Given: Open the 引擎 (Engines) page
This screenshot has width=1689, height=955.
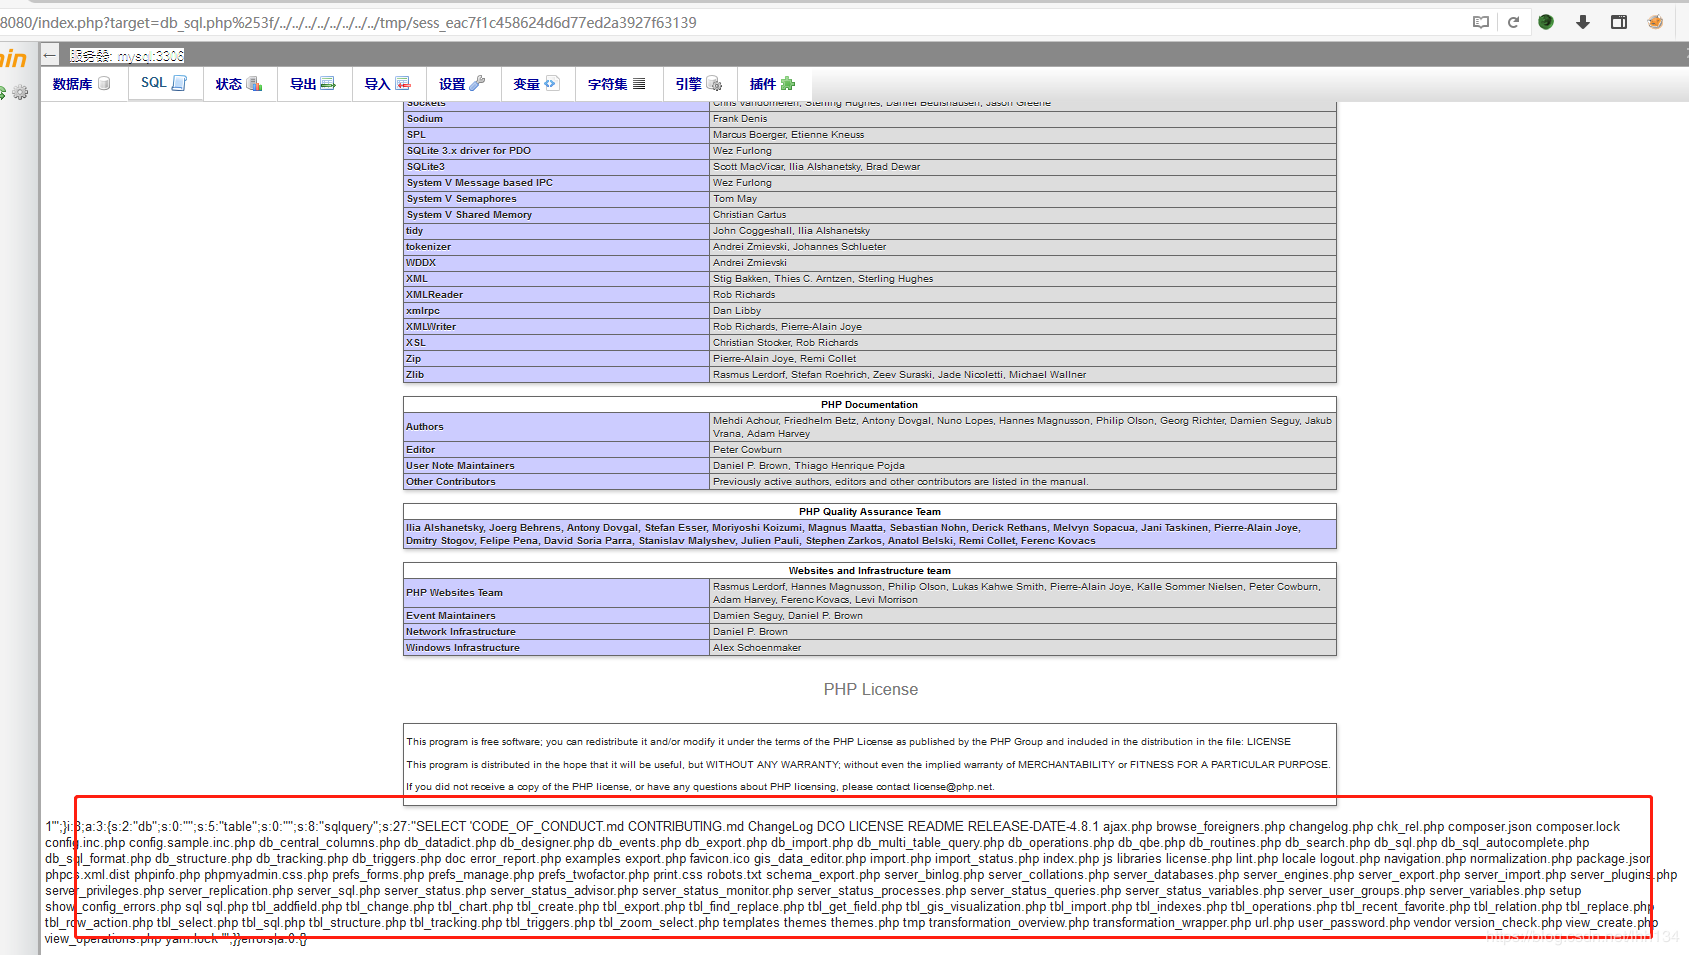Looking at the screenshot, I should [697, 83].
